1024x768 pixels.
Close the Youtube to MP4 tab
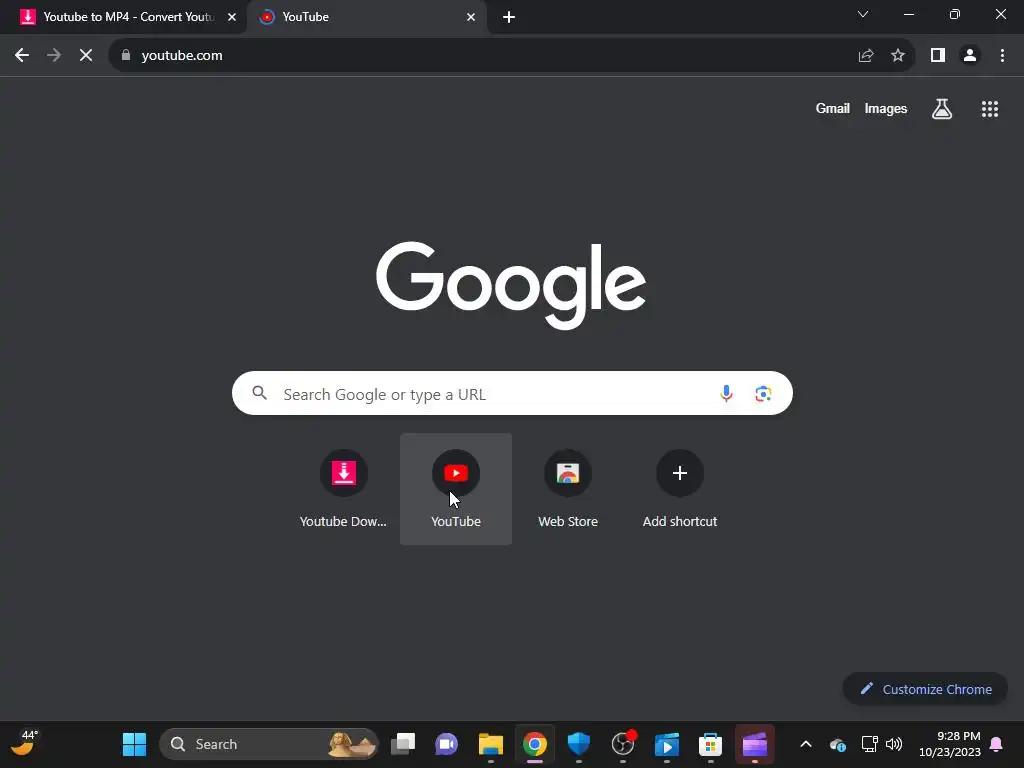(232, 17)
